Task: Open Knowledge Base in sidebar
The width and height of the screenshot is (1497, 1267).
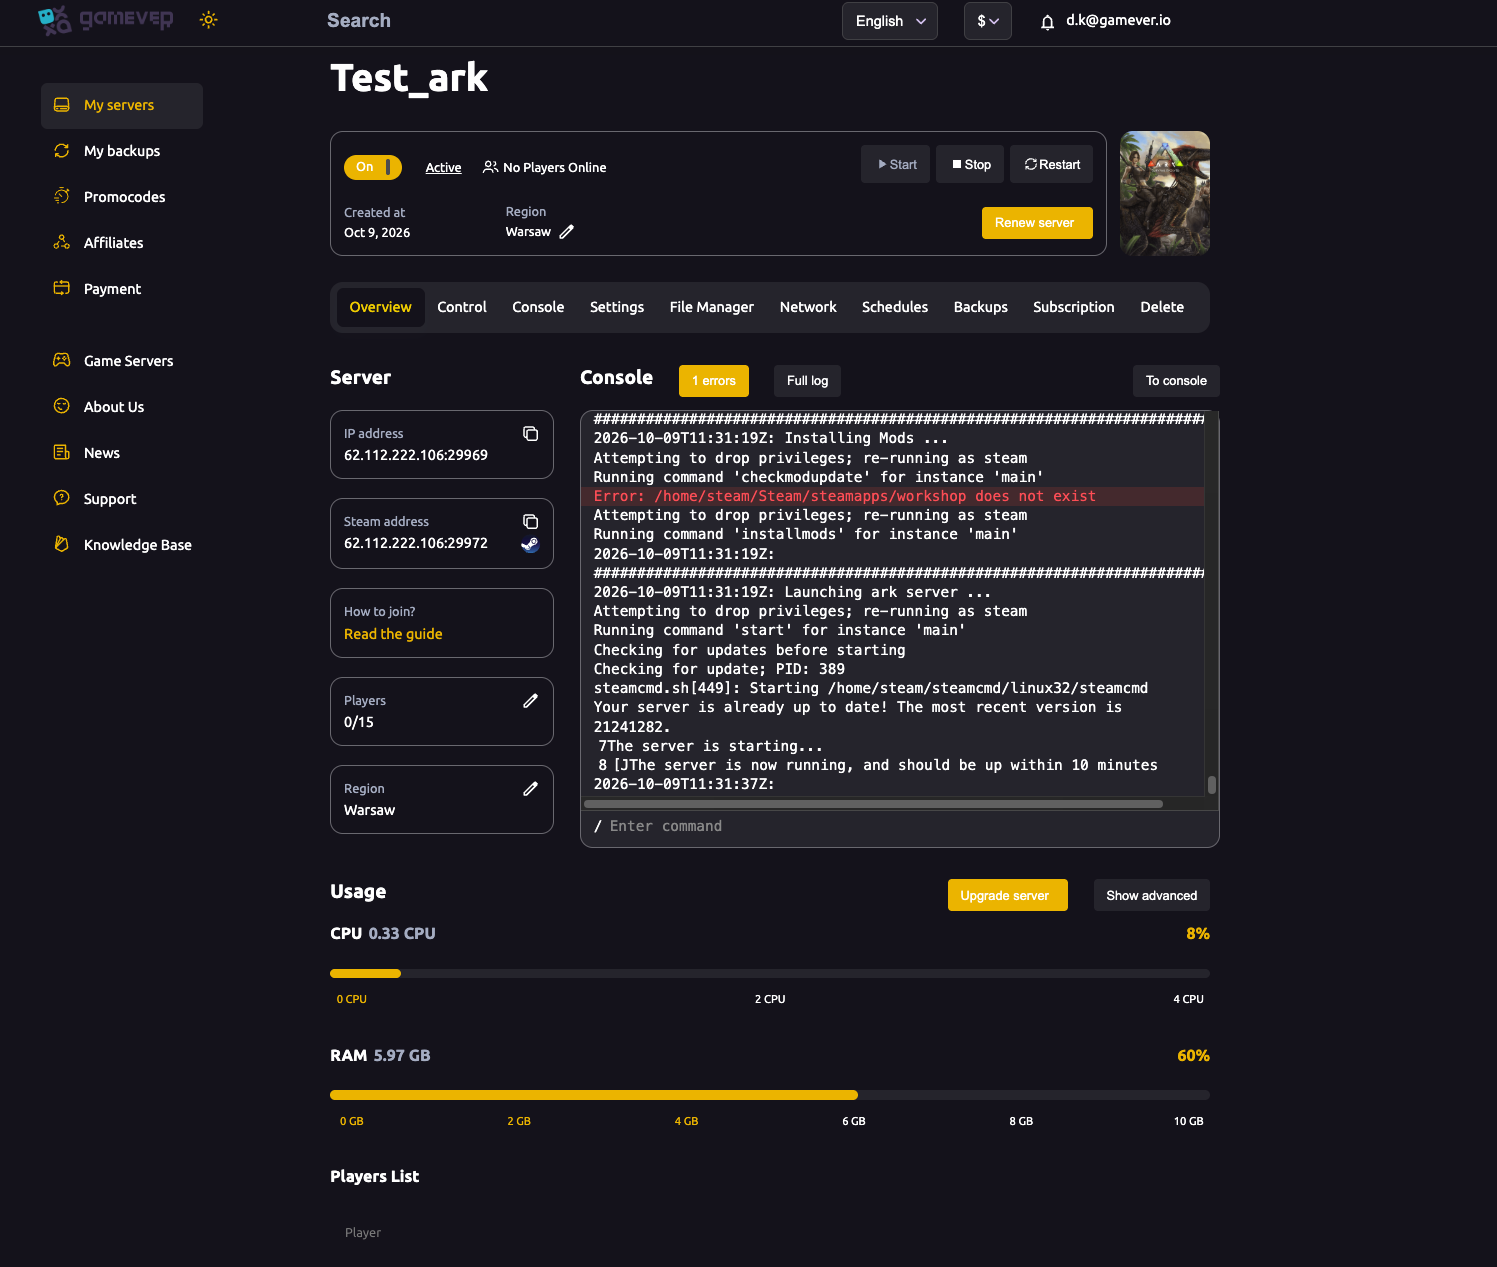Action: click(x=122, y=545)
